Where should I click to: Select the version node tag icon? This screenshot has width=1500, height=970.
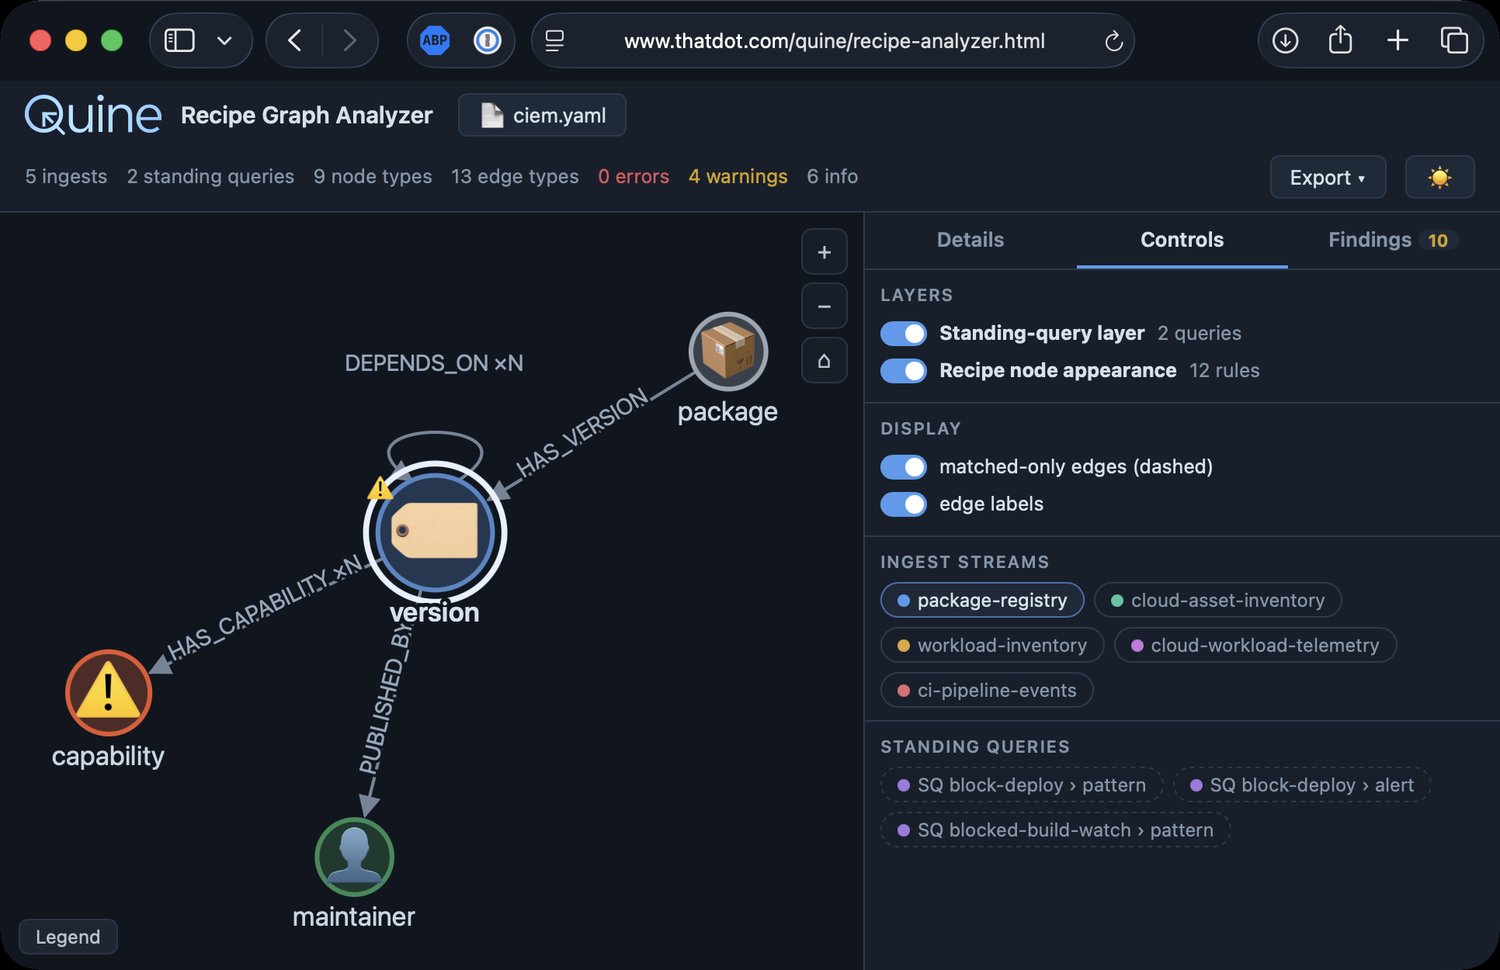[435, 531]
